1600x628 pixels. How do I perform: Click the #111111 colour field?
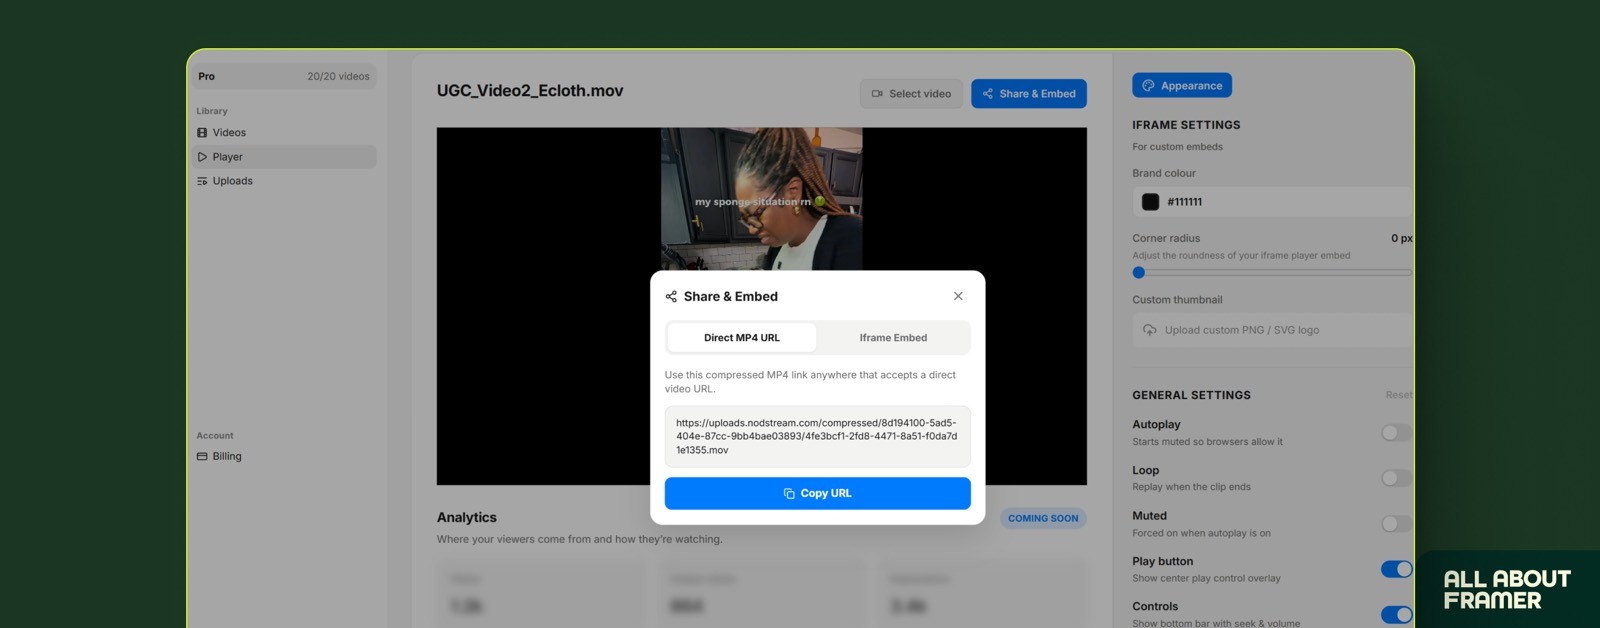1272,202
